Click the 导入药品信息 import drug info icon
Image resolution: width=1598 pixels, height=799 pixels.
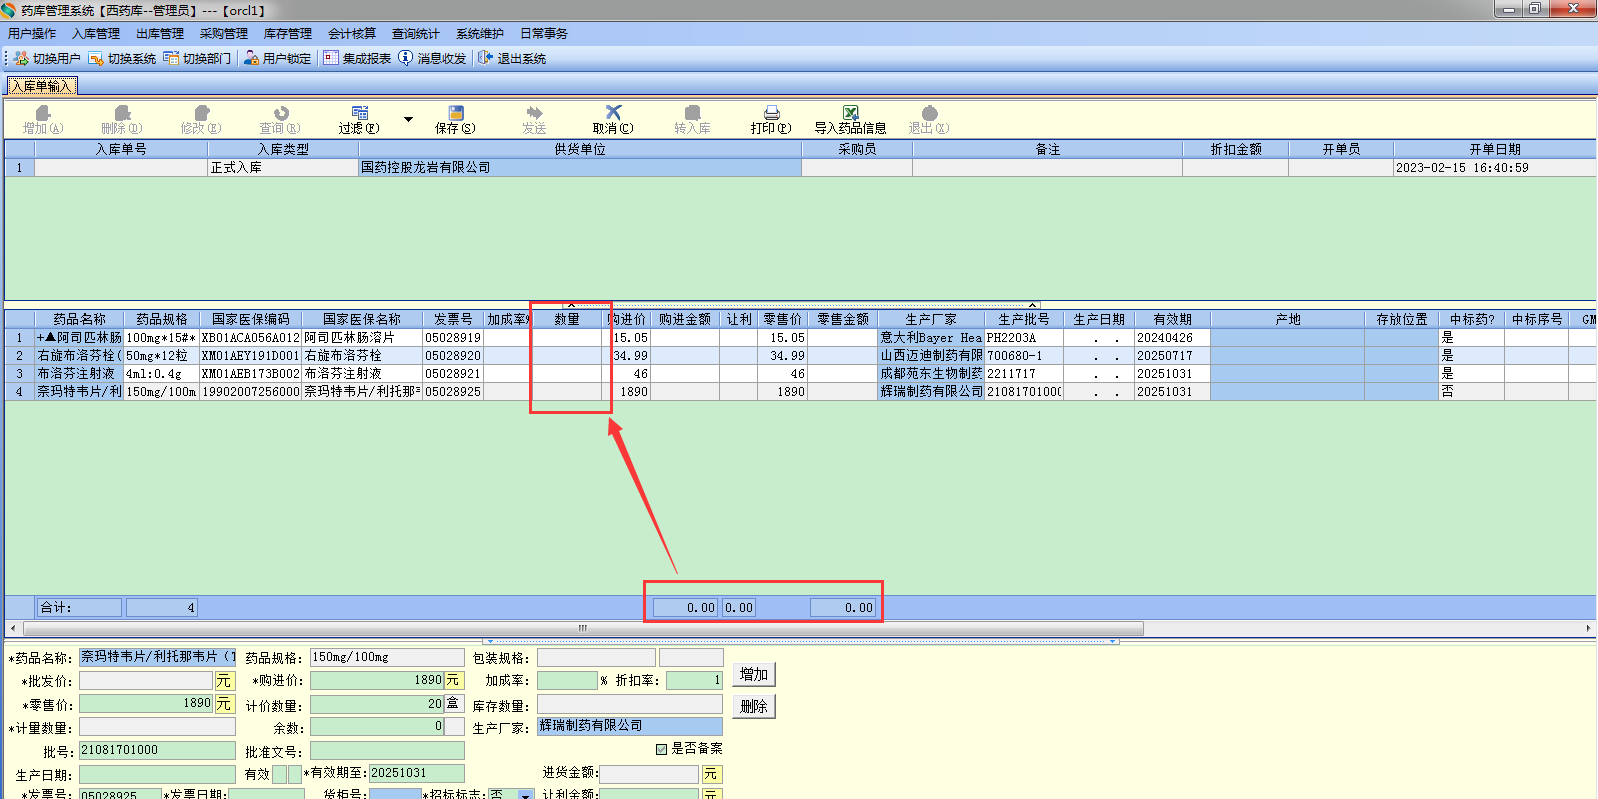(x=850, y=113)
